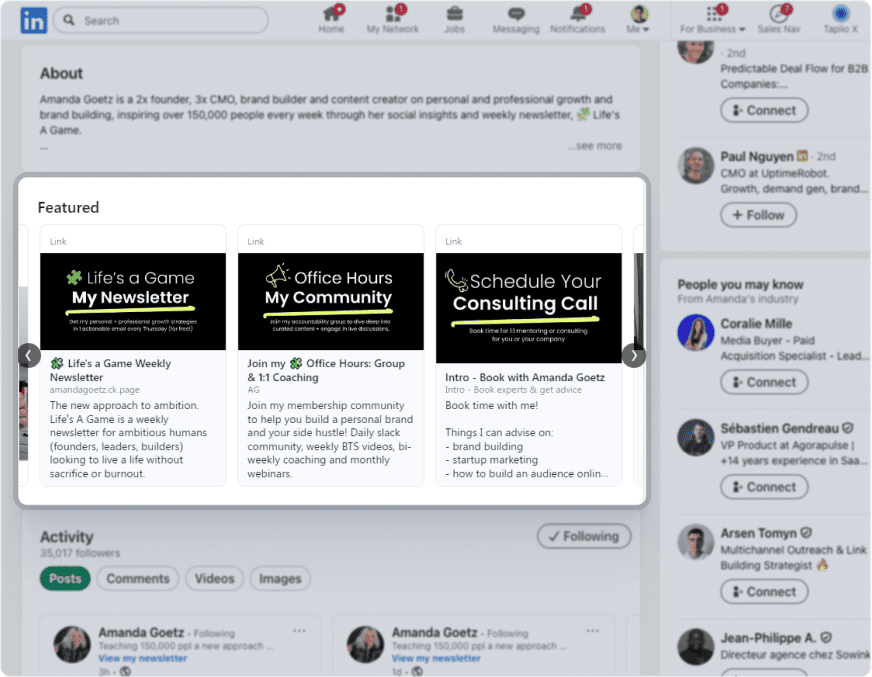Open Life's a Game Weekly Newsletter link
Screen dimensions: 872x677
point(111,370)
